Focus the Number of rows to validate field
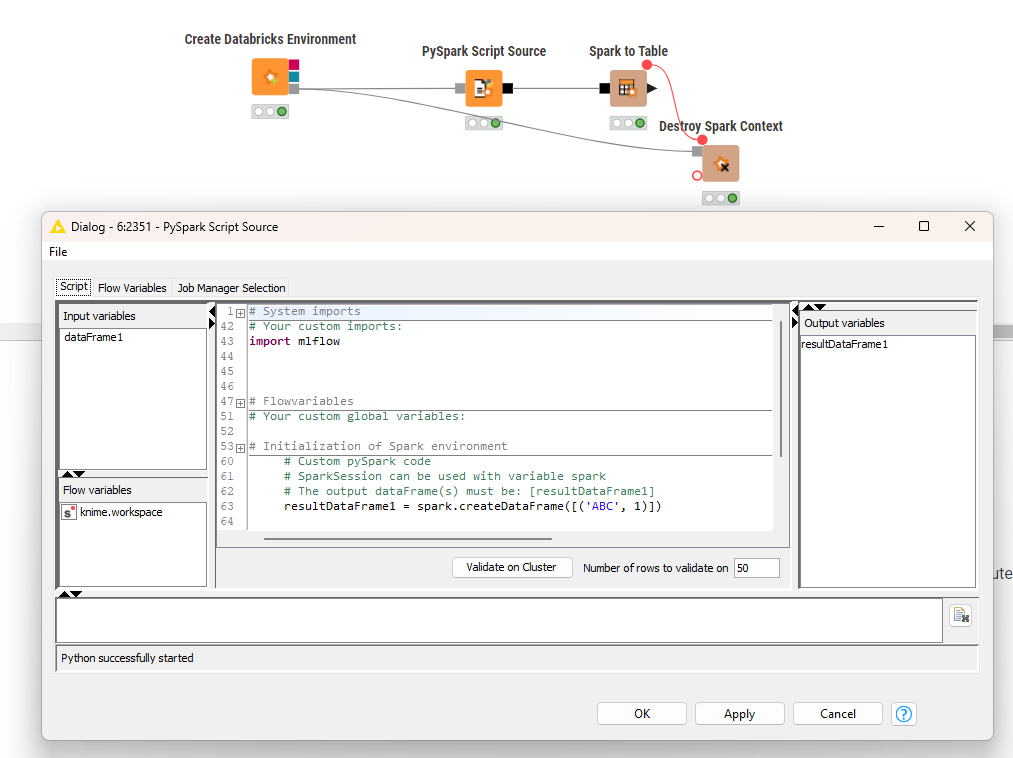The image size is (1013, 758). [757, 568]
